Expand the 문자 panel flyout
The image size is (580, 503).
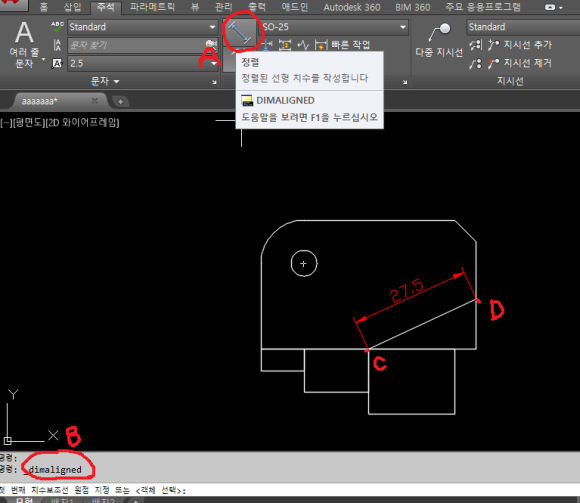pos(105,81)
